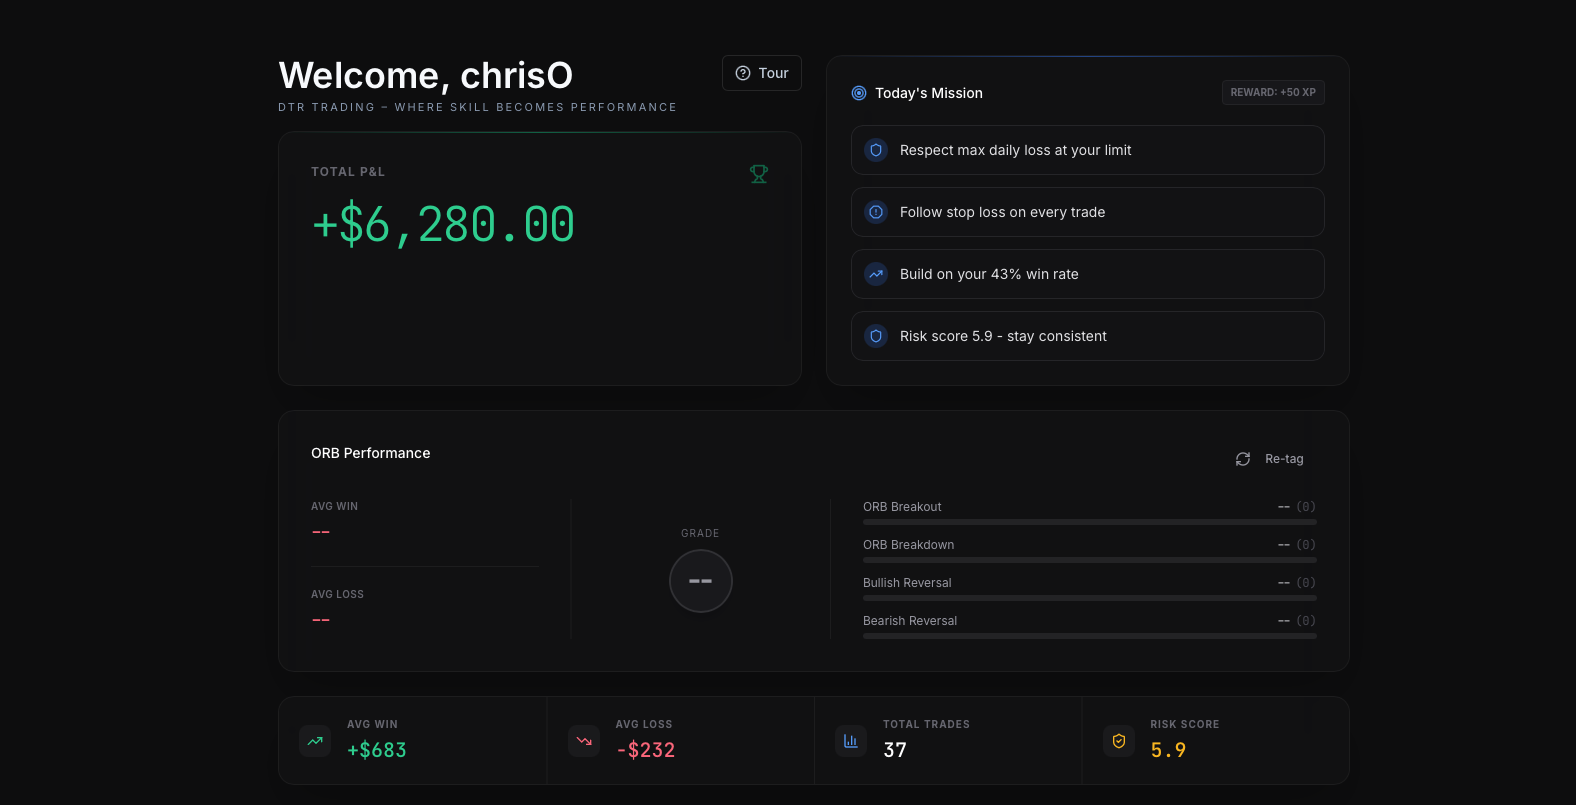Click the shield icon beside Risk Score
The height and width of the screenshot is (805, 1576).
coord(1119,741)
